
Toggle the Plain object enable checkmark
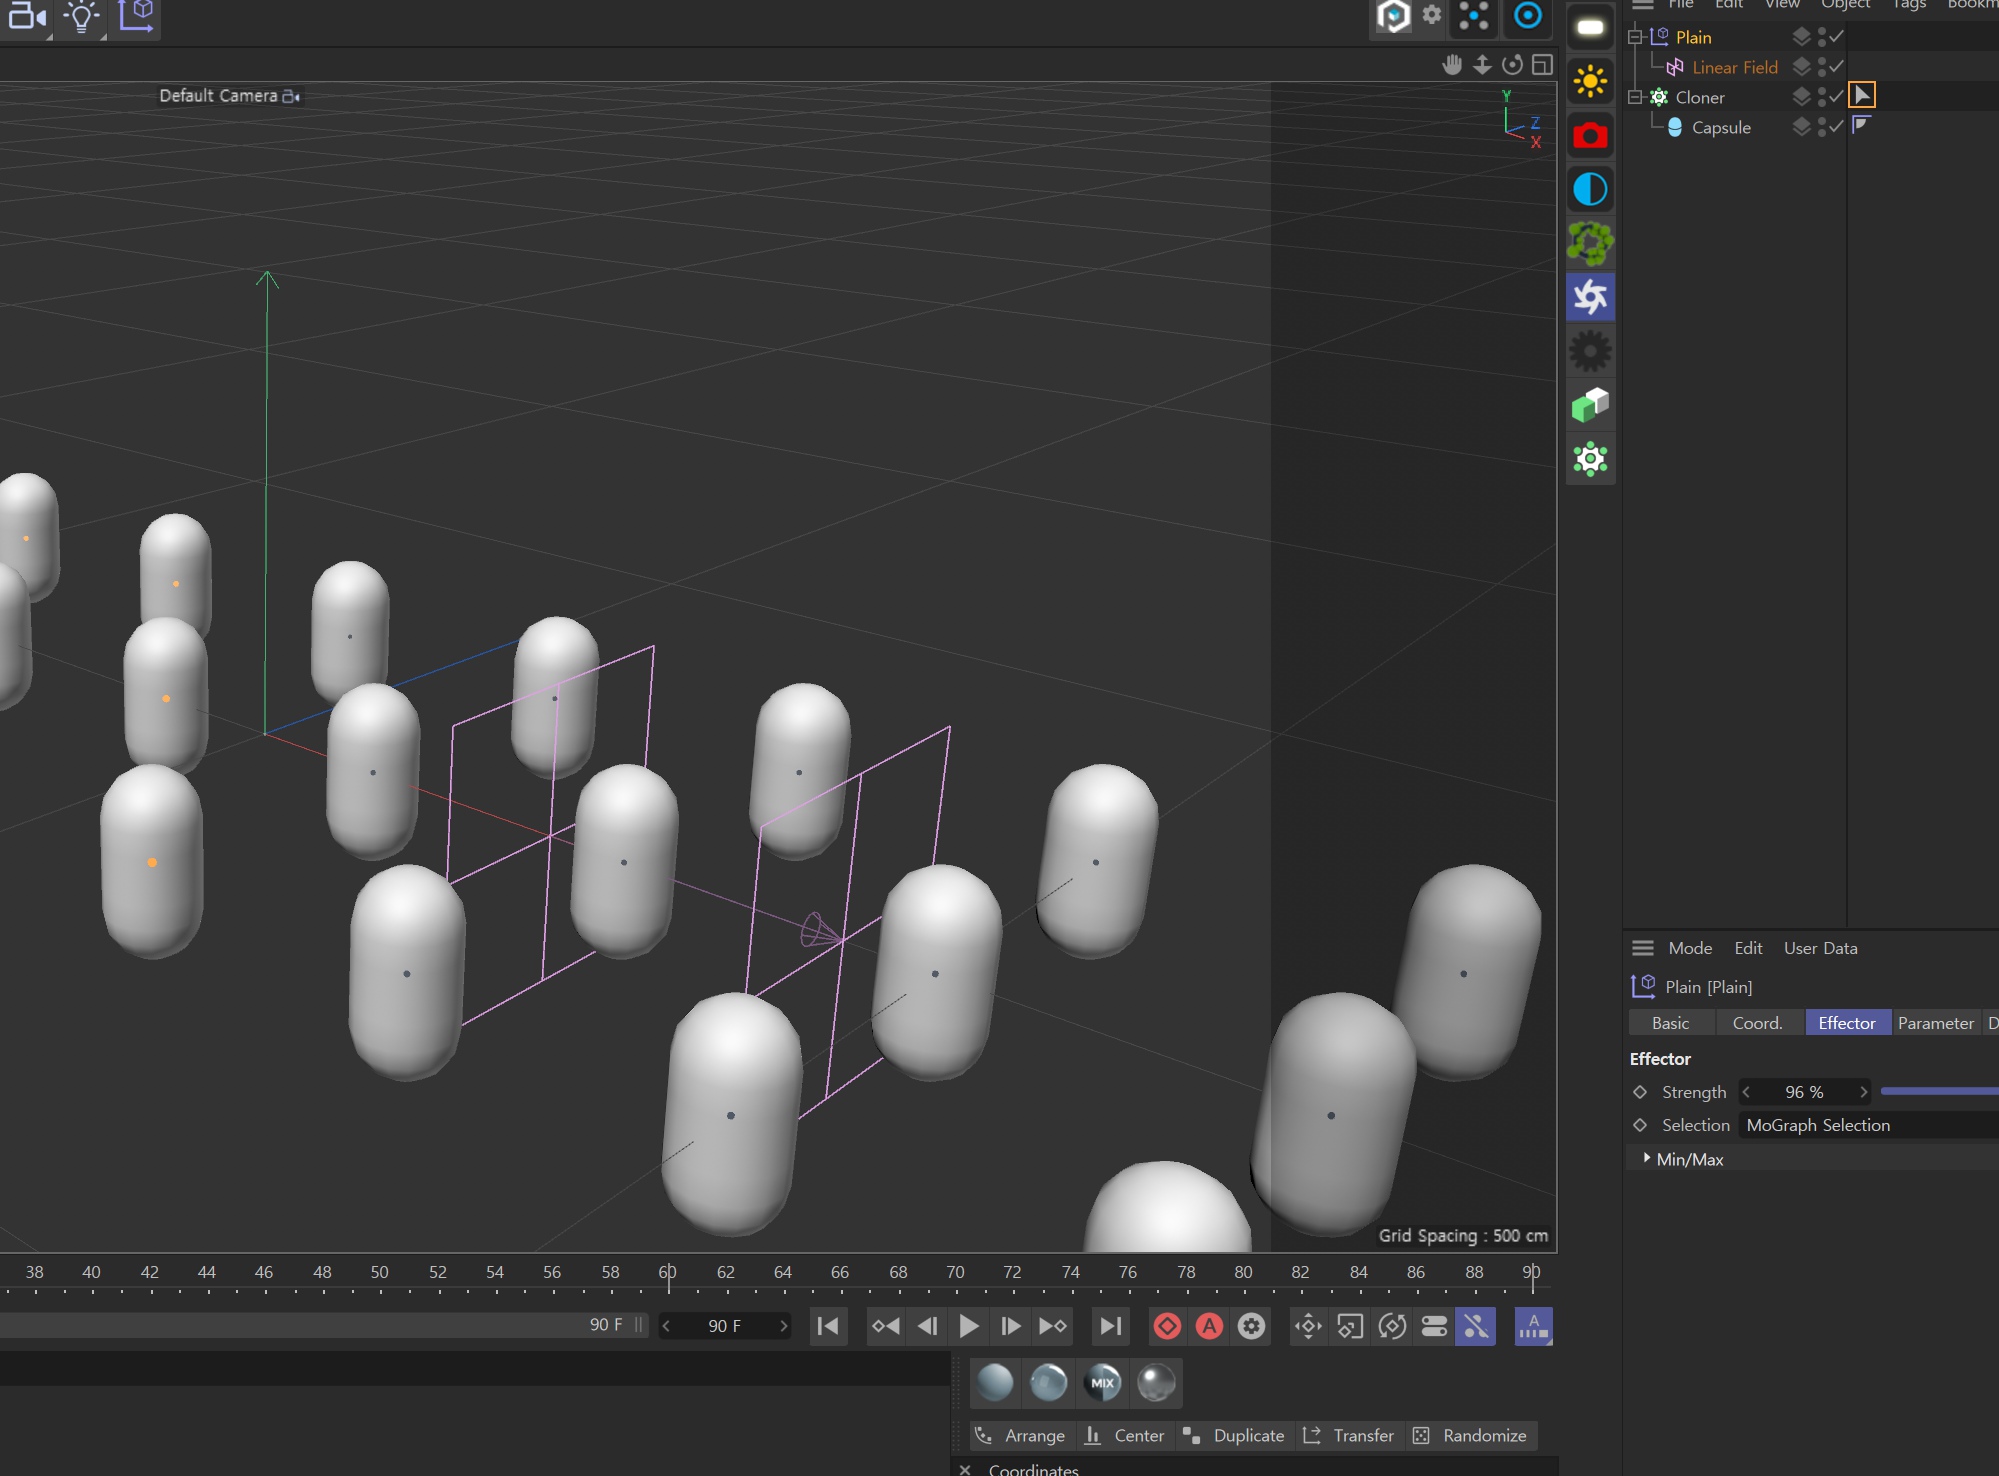(1836, 37)
